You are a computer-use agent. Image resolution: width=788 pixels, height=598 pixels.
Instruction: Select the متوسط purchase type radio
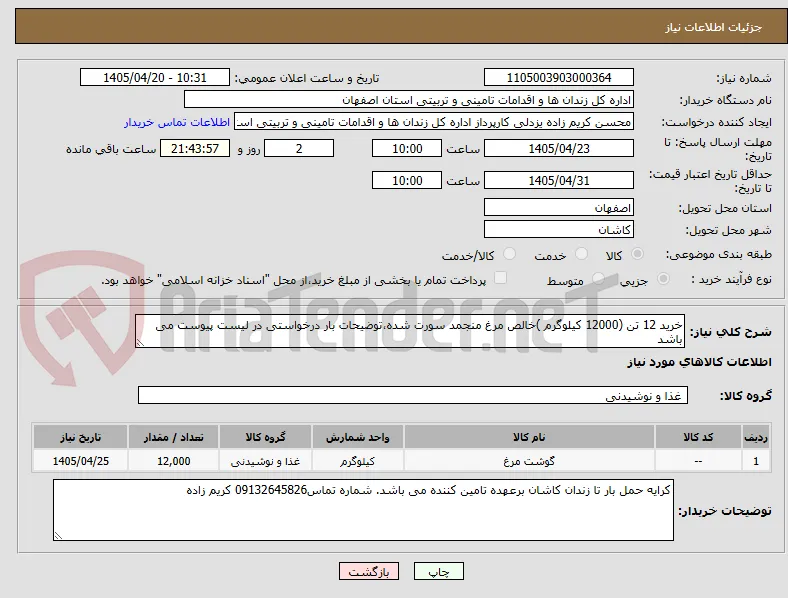(598, 278)
